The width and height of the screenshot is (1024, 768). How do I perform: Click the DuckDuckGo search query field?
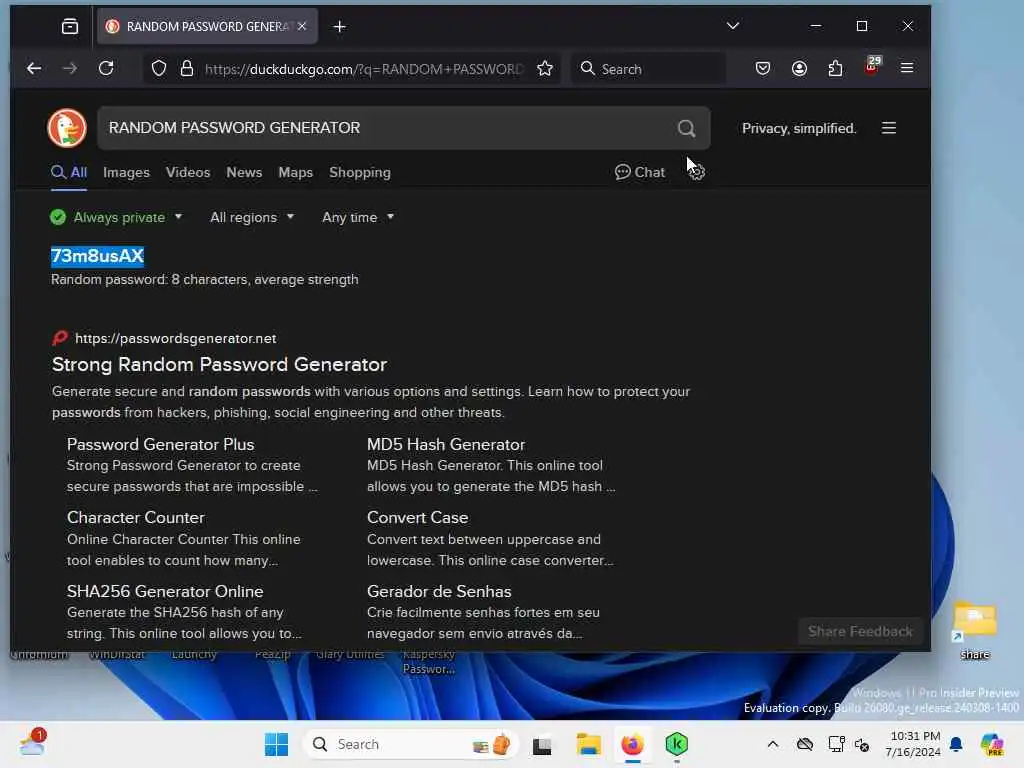385,128
